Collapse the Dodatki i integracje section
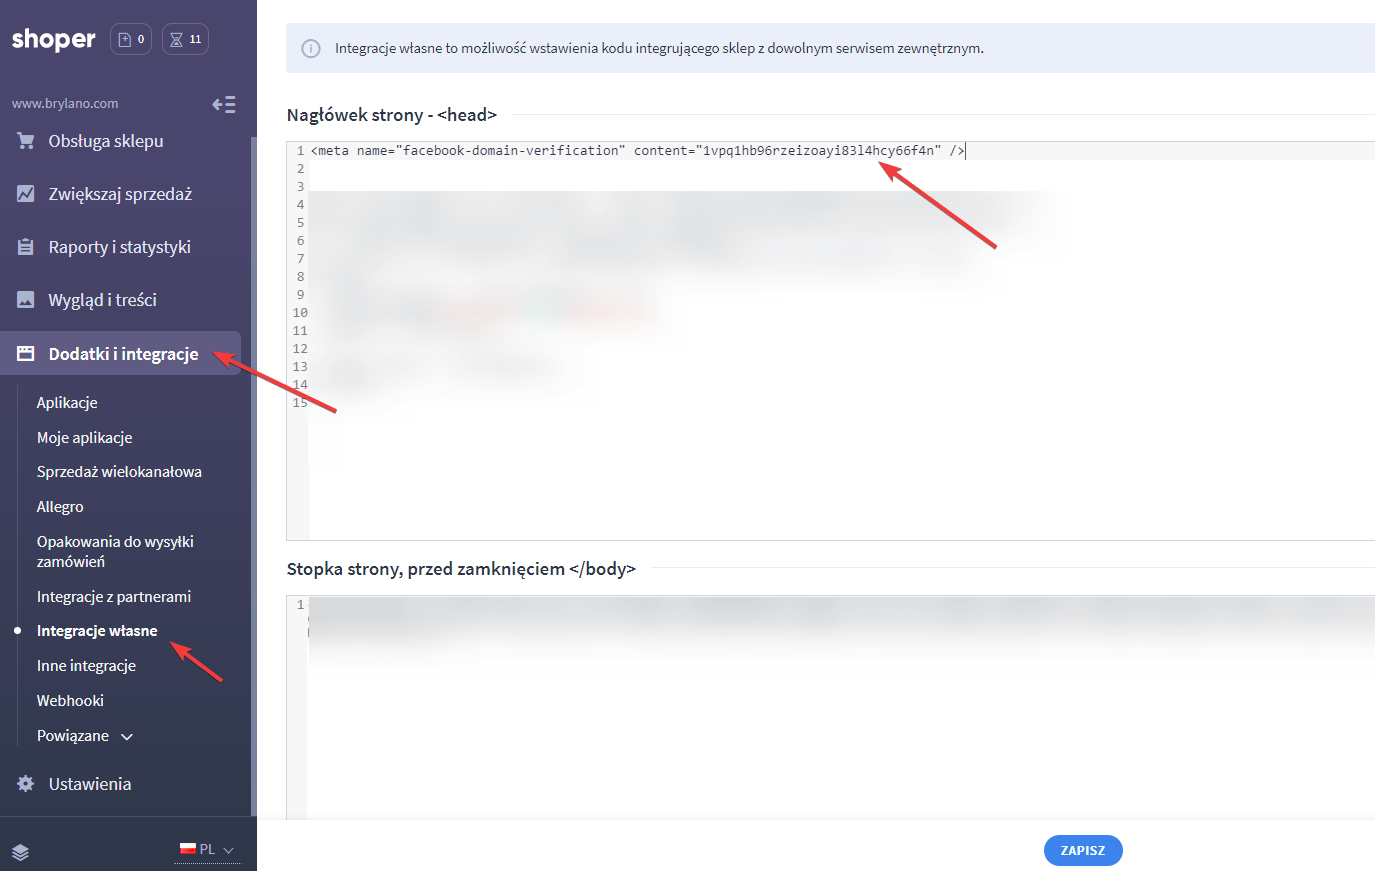 pyautogui.click(x=123, y=354)
